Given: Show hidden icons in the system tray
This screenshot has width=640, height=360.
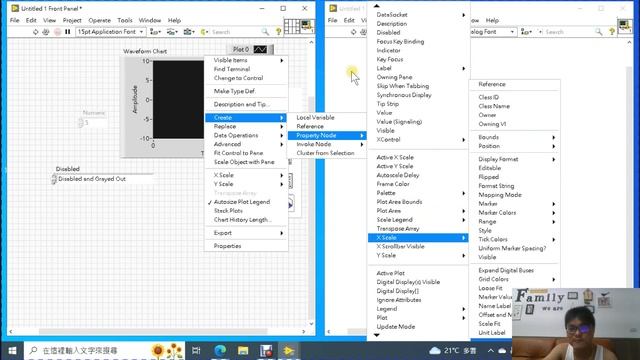Looking at the screenshot, I should click(x=491, y=351).
